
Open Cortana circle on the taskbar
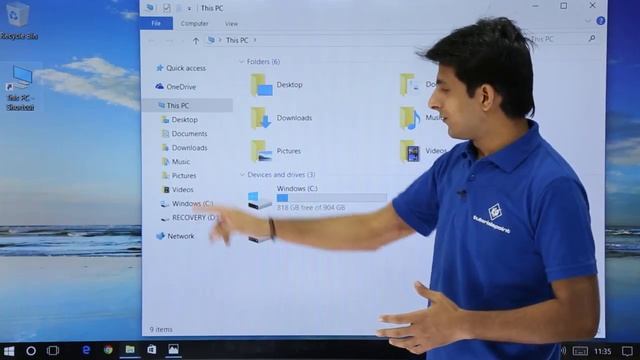(x=31, y=351)
